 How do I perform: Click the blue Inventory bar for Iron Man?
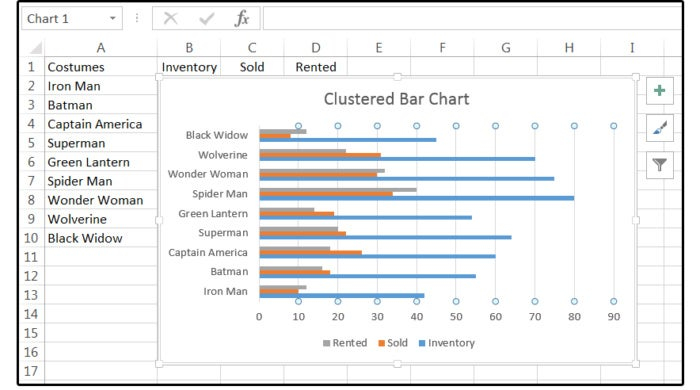(342, 295)
